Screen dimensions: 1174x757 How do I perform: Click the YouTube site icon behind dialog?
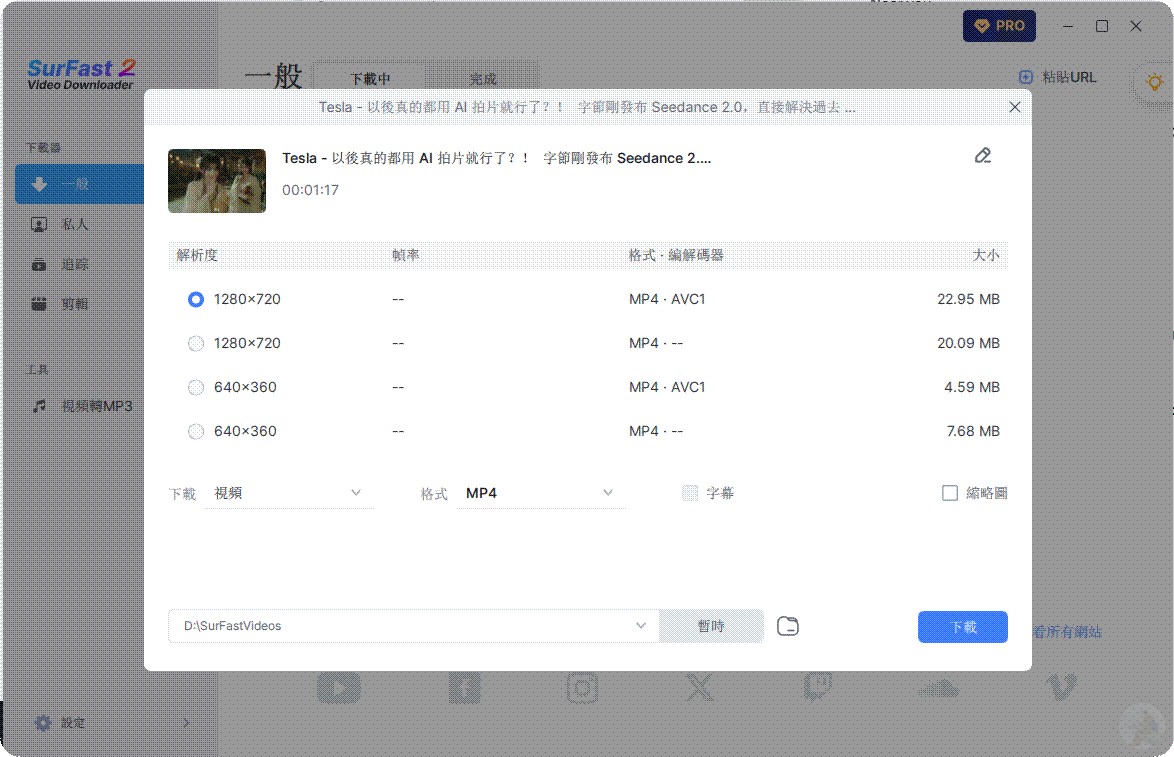338,688
